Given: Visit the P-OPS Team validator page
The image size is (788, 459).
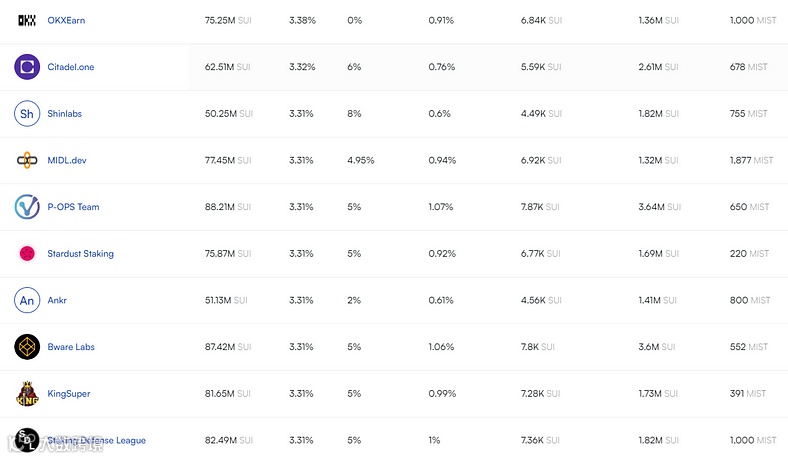Looking at the screenshot, I should pyautogui.click(x=74, y=207).
